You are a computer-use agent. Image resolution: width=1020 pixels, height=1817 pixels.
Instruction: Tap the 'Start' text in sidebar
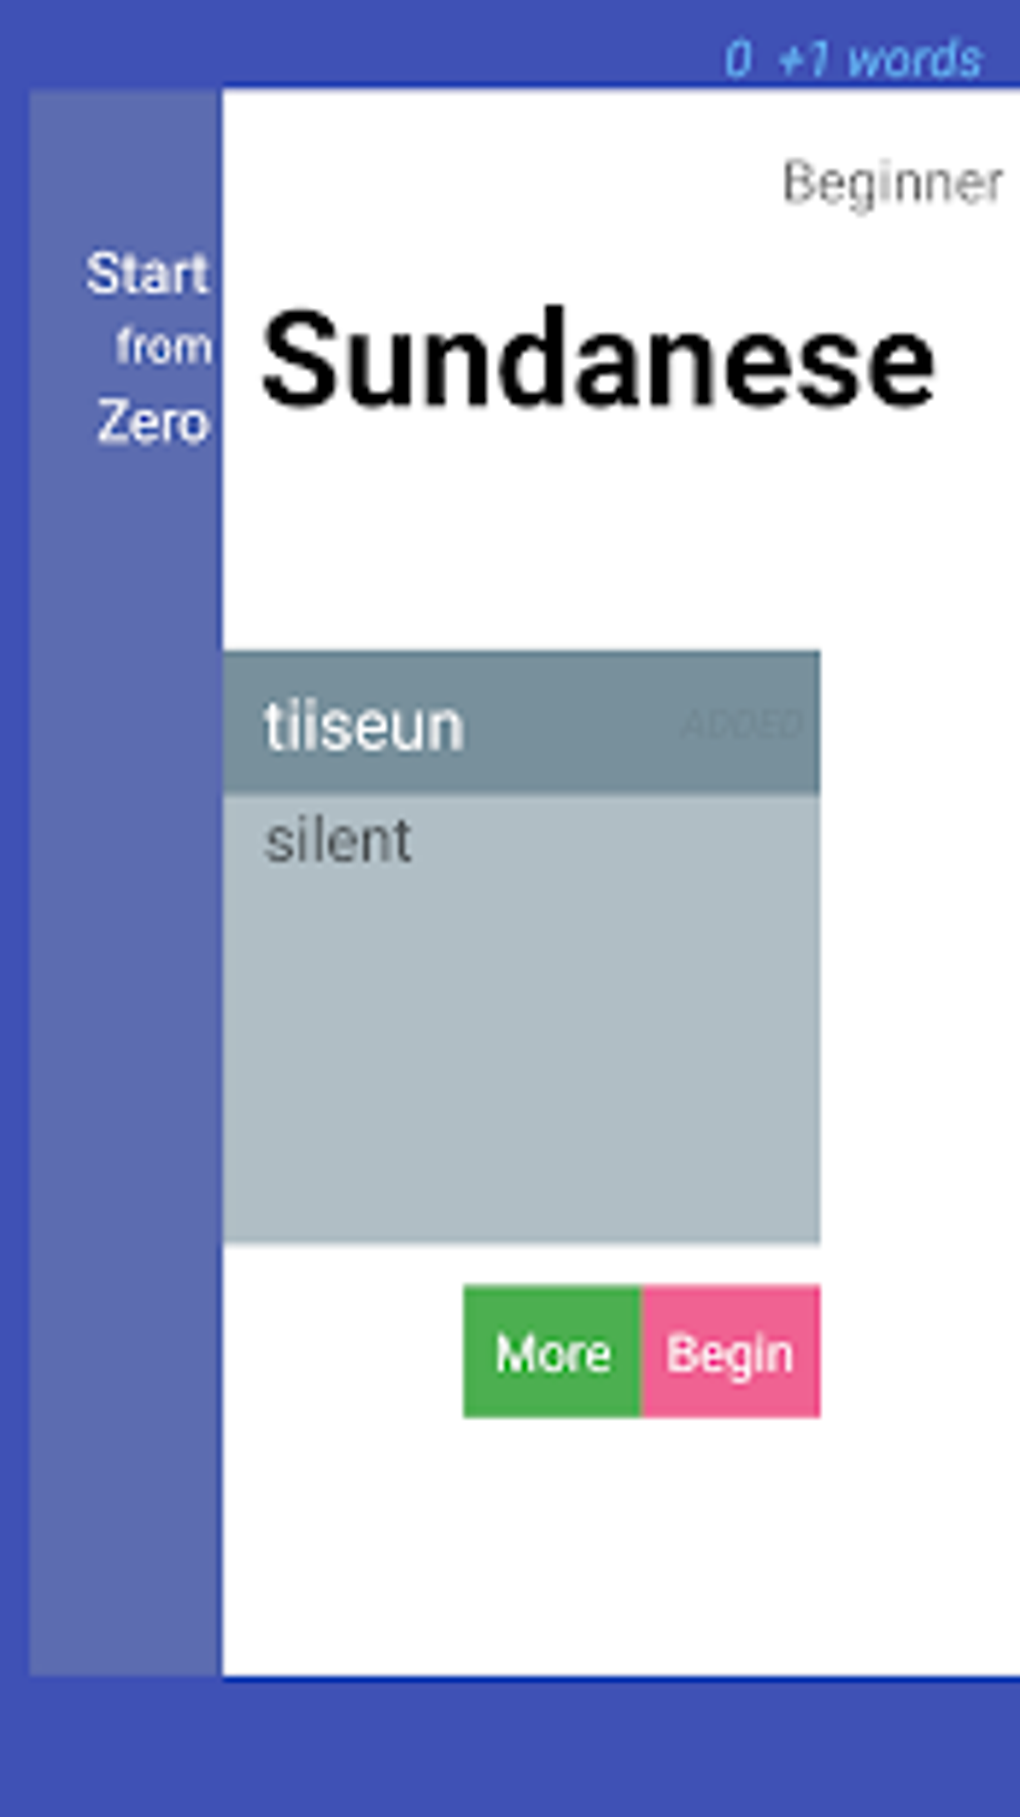pos(148,273)
